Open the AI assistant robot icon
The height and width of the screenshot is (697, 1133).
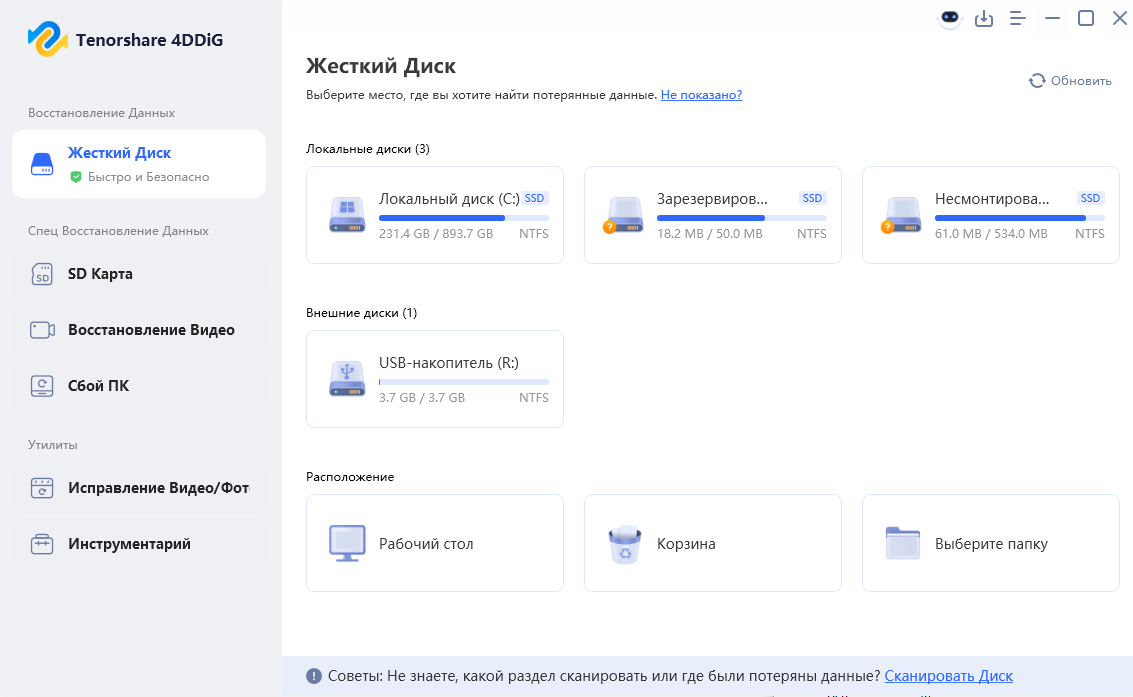[948, 18]
